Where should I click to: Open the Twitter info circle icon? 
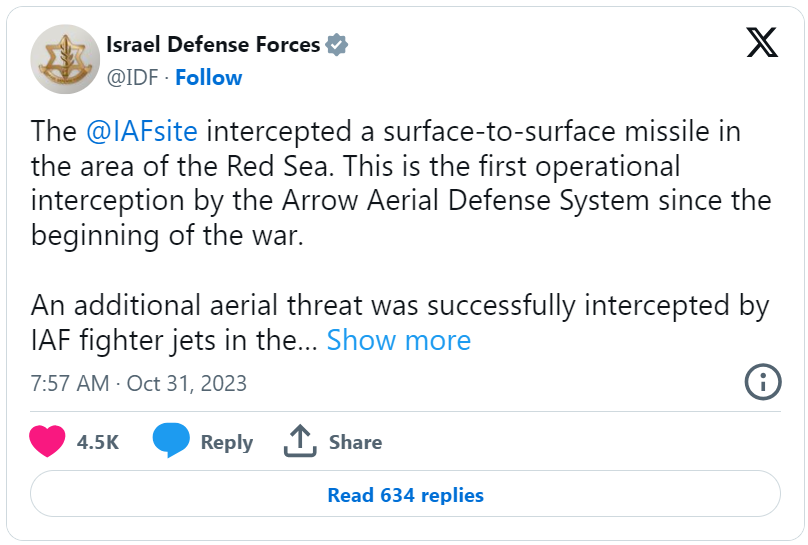pos(763,382)
